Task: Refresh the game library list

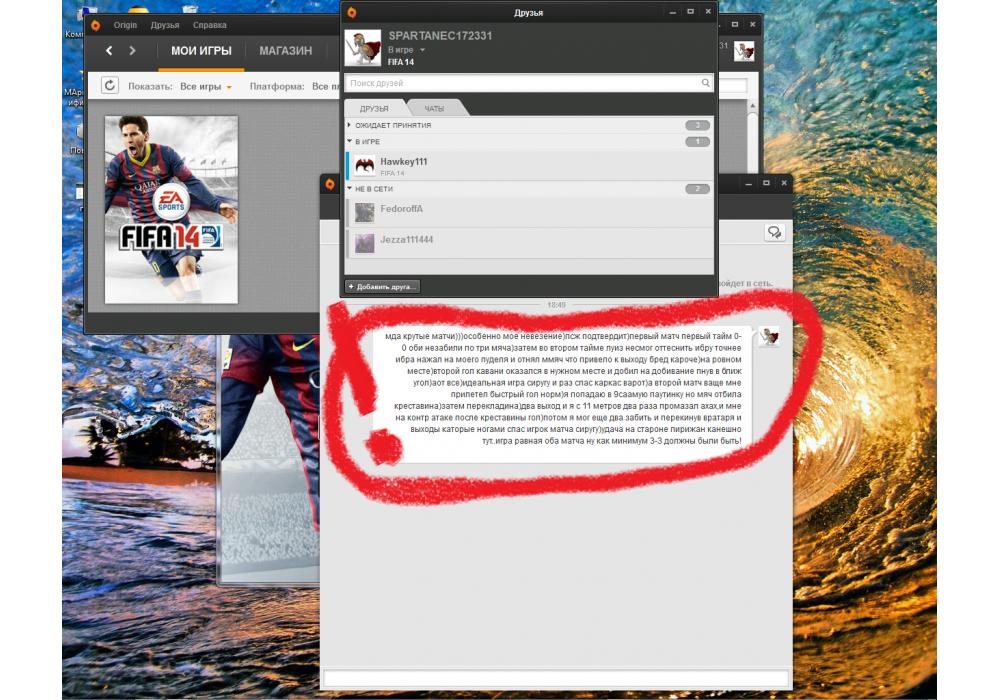Action: pos(110,85)
